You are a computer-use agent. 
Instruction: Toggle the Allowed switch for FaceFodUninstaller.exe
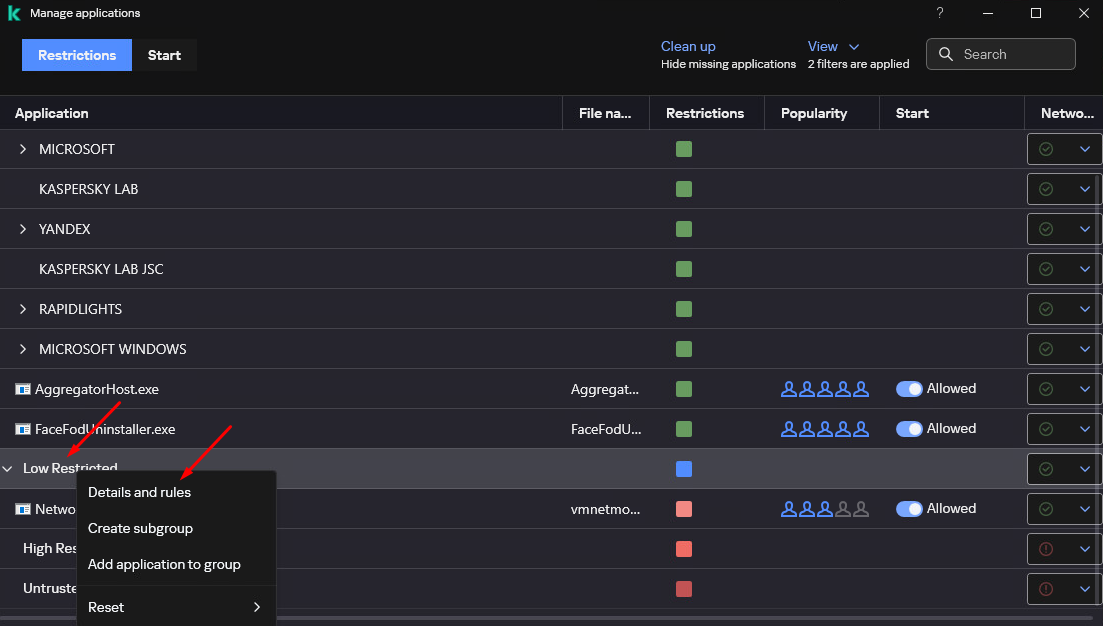[909, 429]
